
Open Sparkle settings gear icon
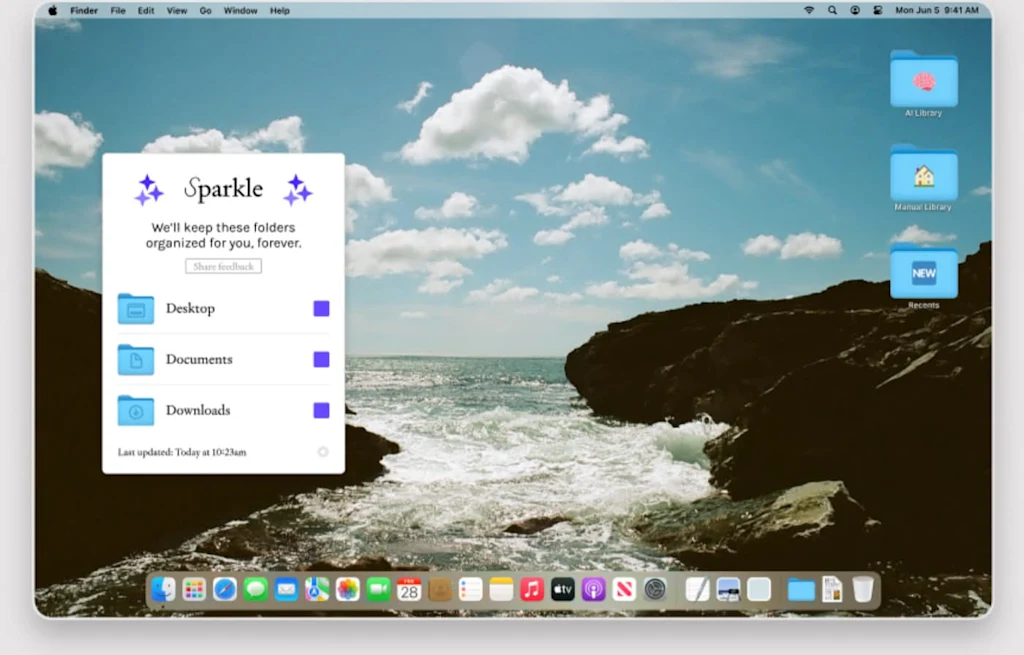(x=323, y=452)
